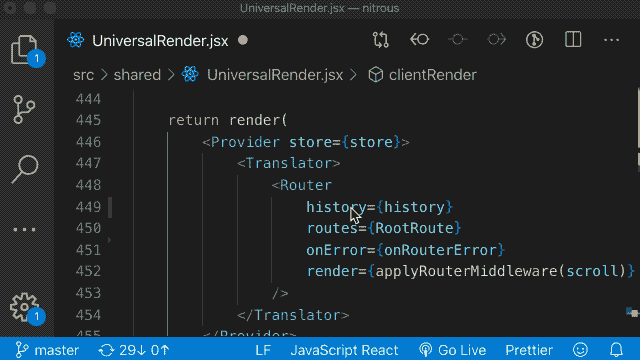
Task: Click Prettier in the status bar
Action: pos(529,350)
